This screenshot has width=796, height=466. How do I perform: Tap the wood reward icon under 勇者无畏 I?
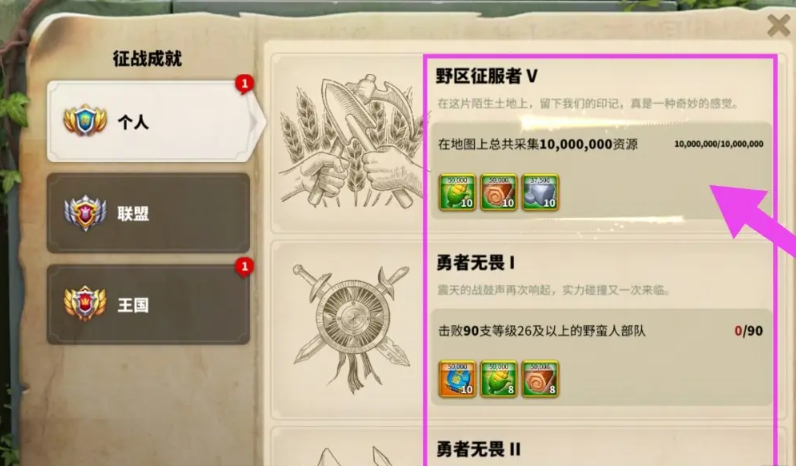pyautogui.click(x=540, y=379)
